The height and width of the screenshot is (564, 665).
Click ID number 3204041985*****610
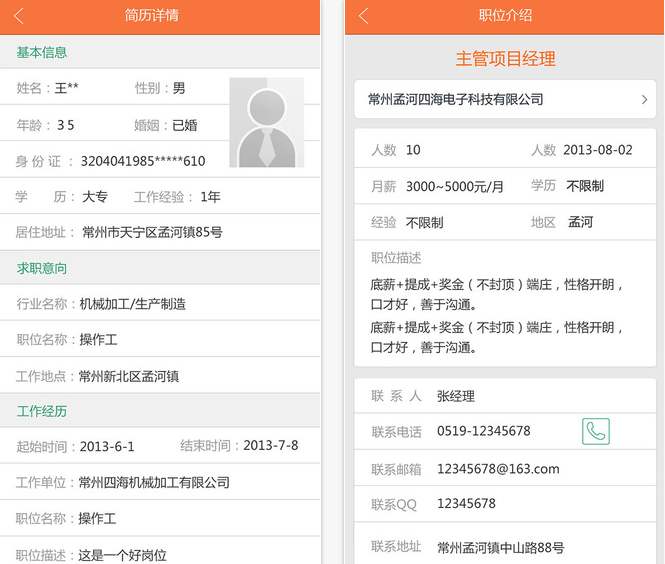(x=143, y=161)
